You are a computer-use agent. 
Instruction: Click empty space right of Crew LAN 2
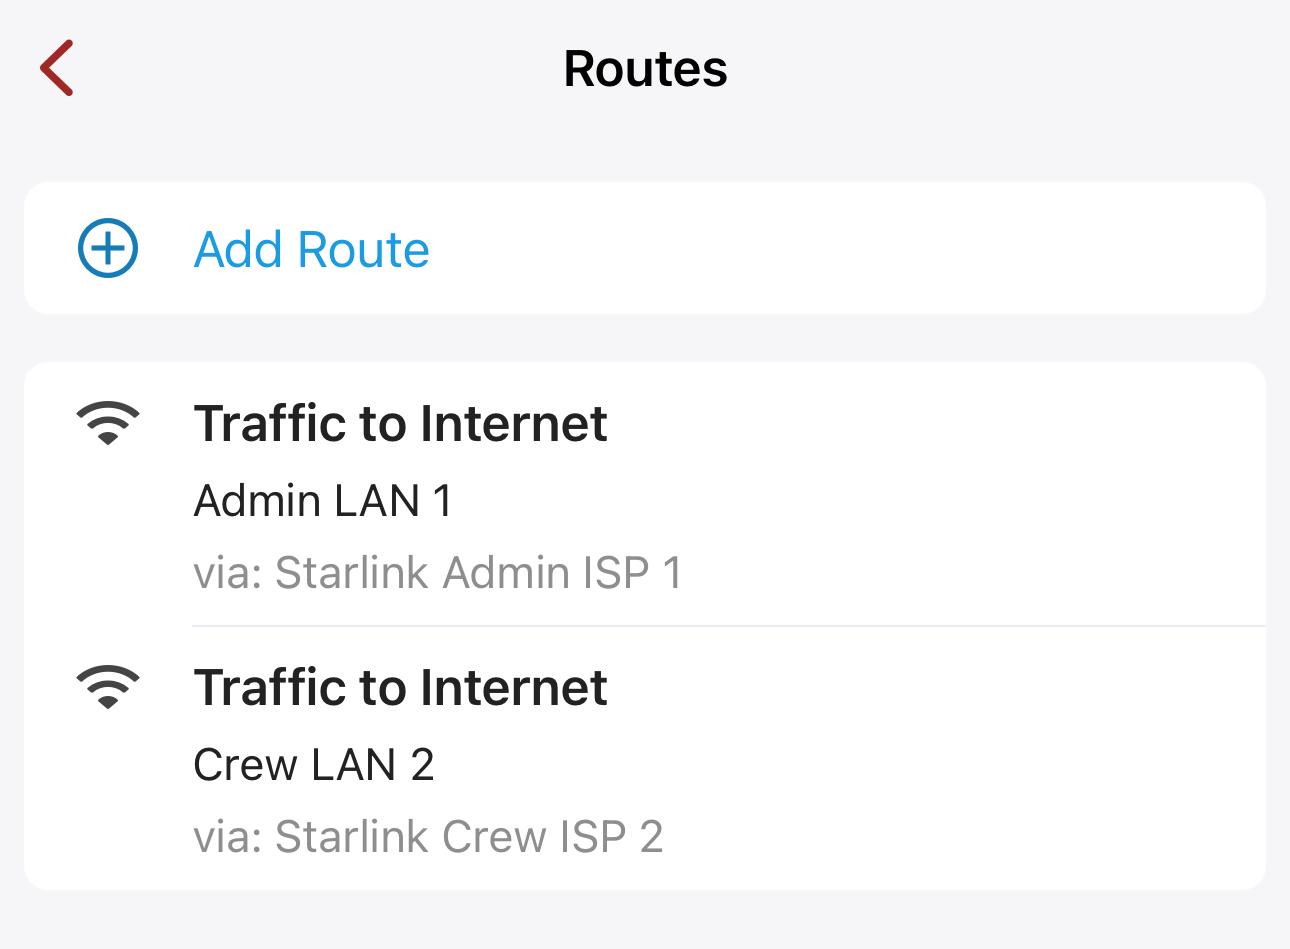(850, 765)
